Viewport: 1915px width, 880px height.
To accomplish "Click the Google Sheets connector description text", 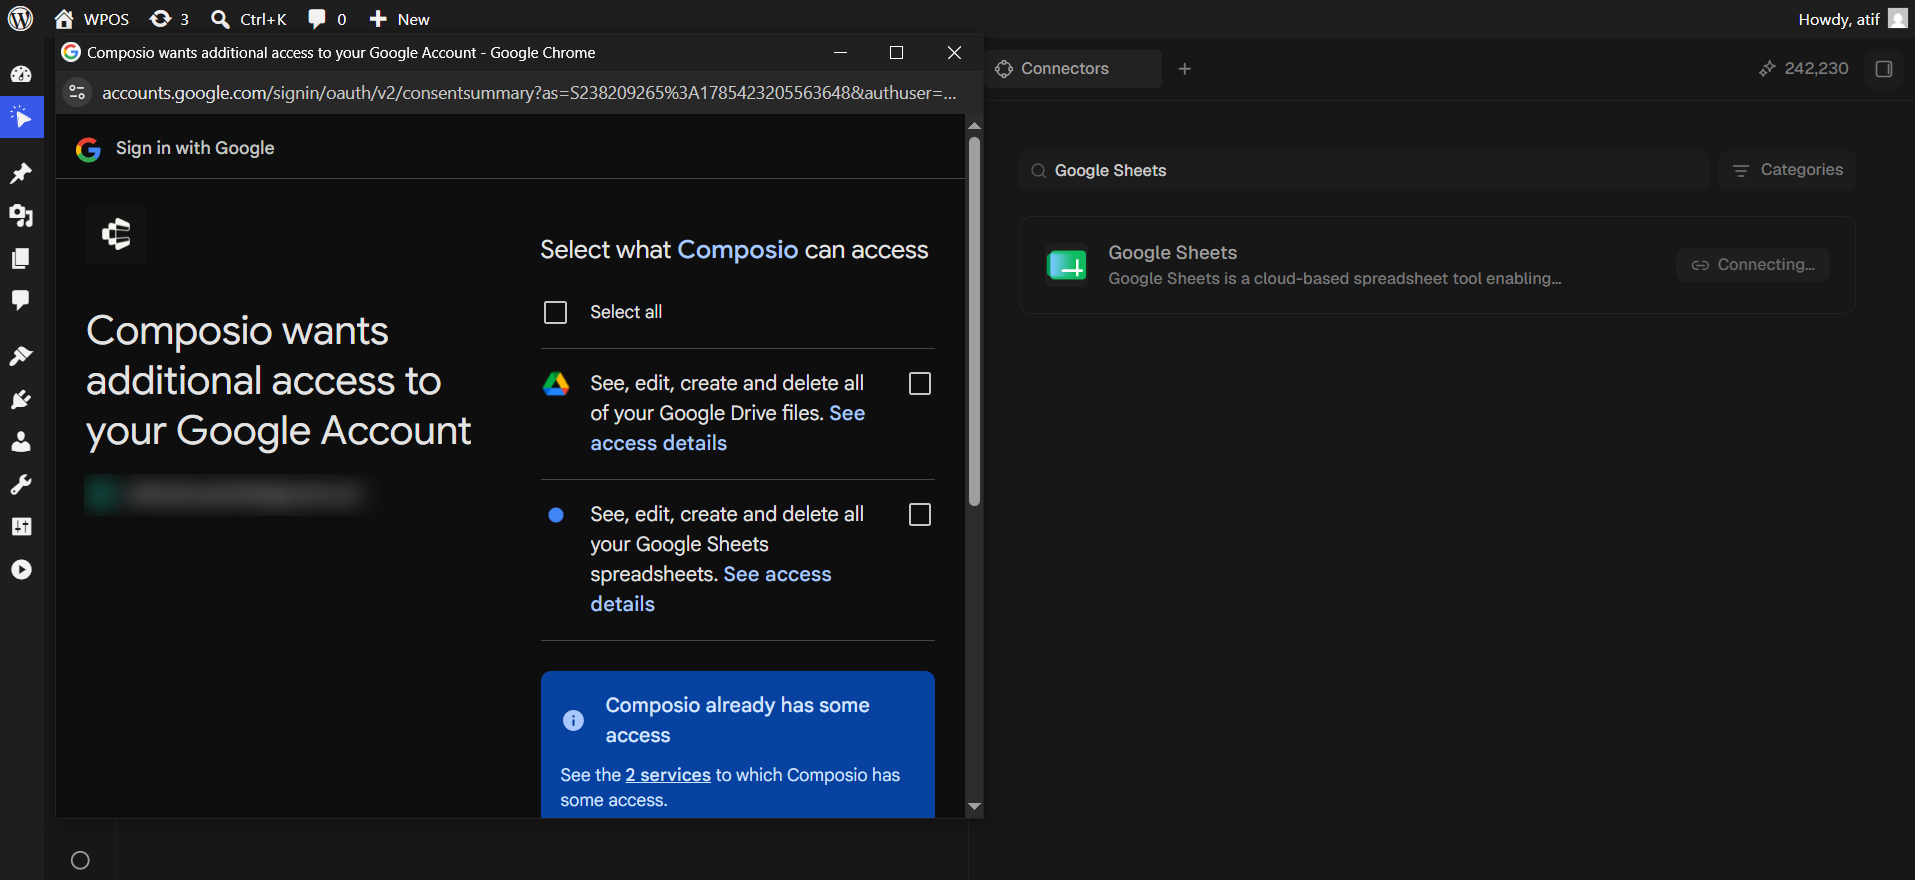I will click(x=1335, y=279).
